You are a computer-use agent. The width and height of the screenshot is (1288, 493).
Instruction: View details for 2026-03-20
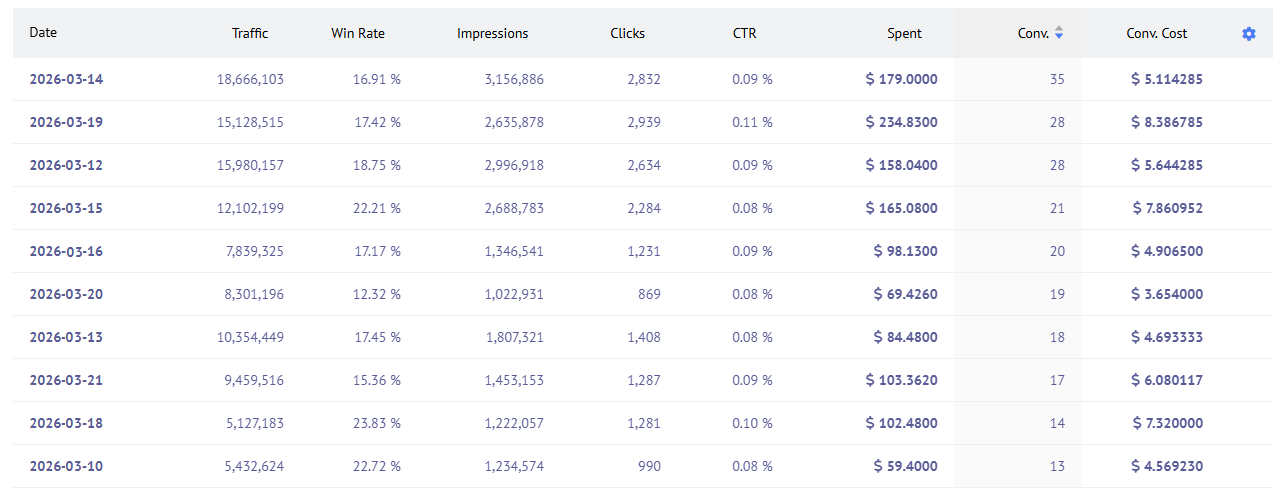coord(66,295)
